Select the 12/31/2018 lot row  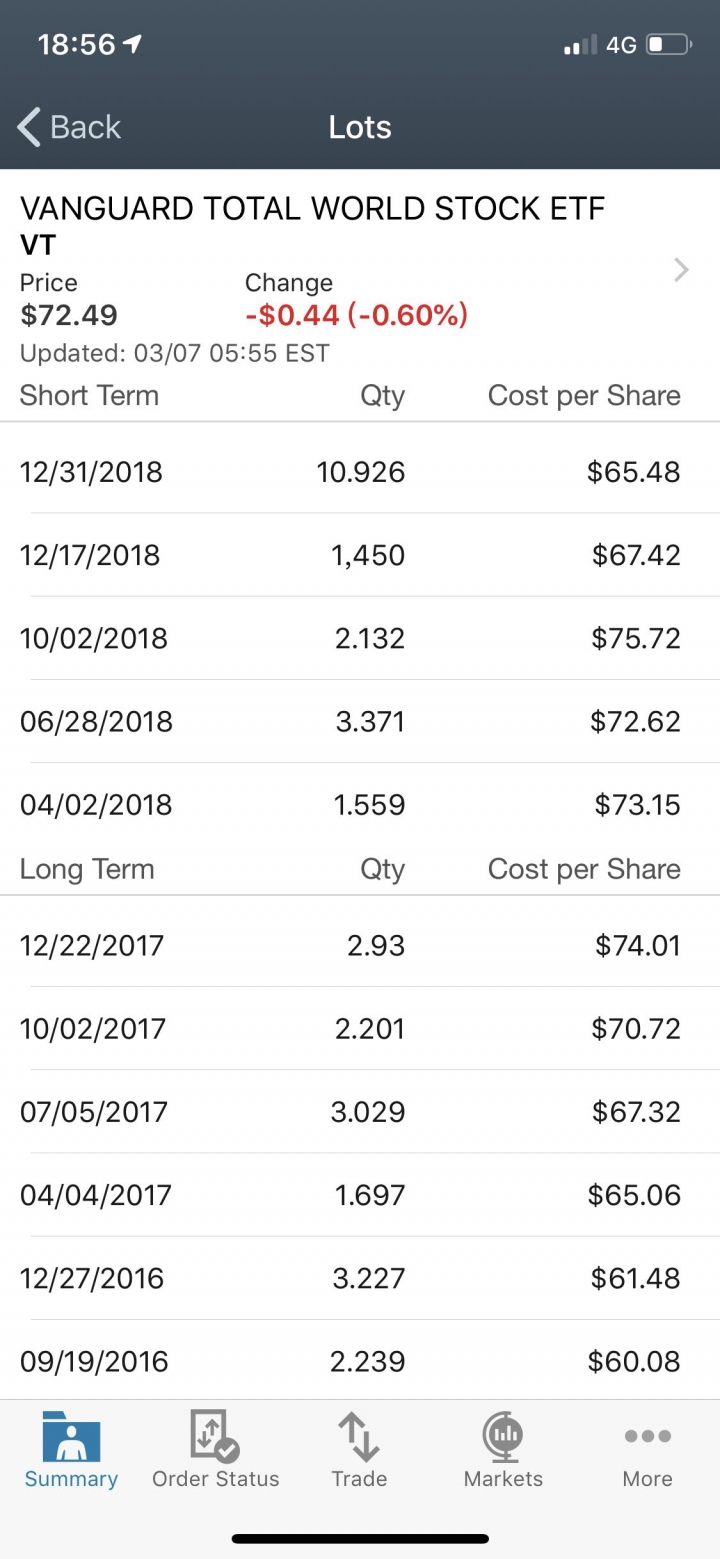click(360, 471)
